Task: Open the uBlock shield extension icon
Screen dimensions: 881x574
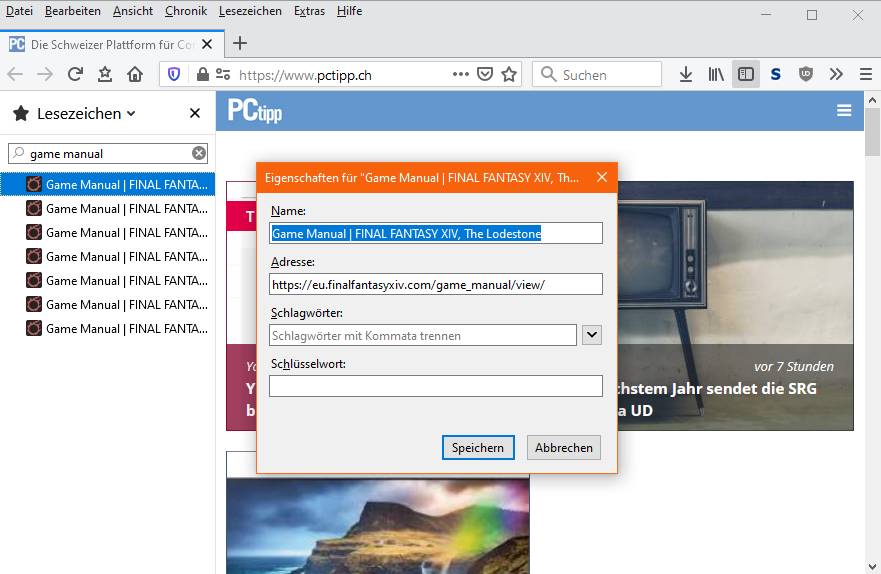Action: (806, 74)
